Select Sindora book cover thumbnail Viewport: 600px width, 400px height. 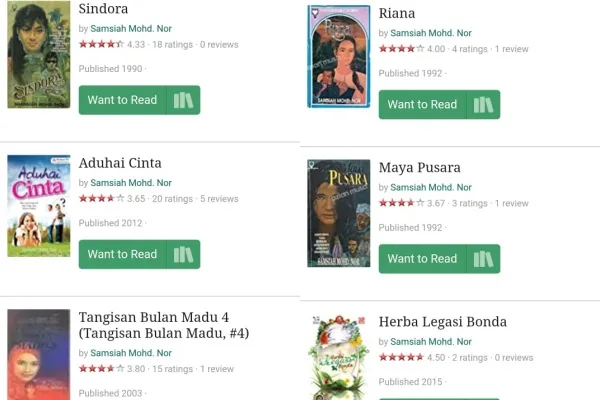[x=39, y=54]
